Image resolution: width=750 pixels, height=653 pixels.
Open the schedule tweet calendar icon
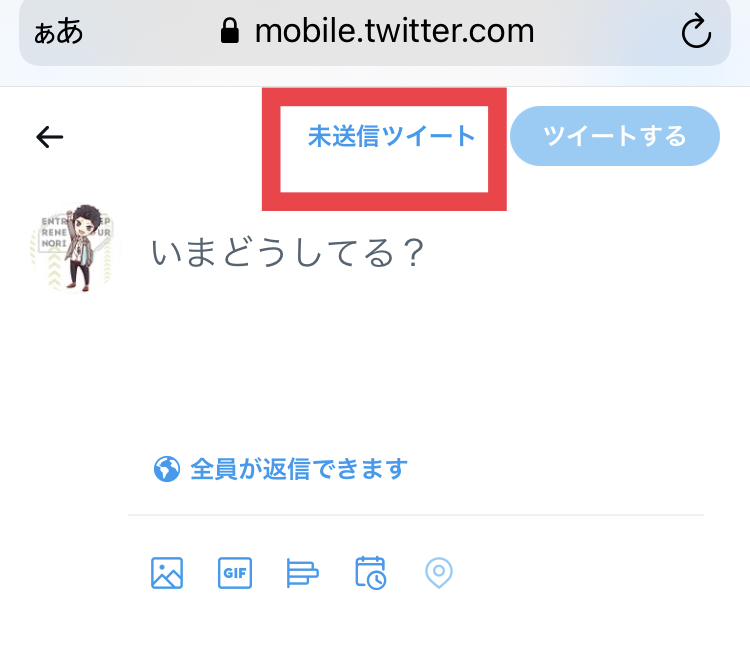tap(371, 573)
